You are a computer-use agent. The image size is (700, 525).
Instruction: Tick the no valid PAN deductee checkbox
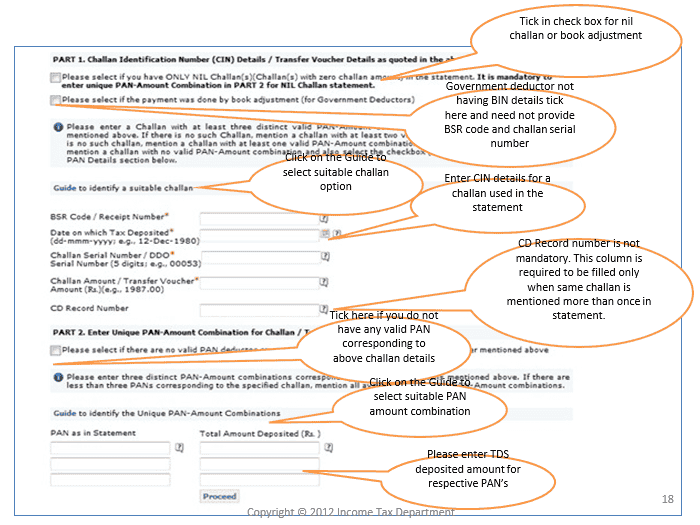[55, 350]
